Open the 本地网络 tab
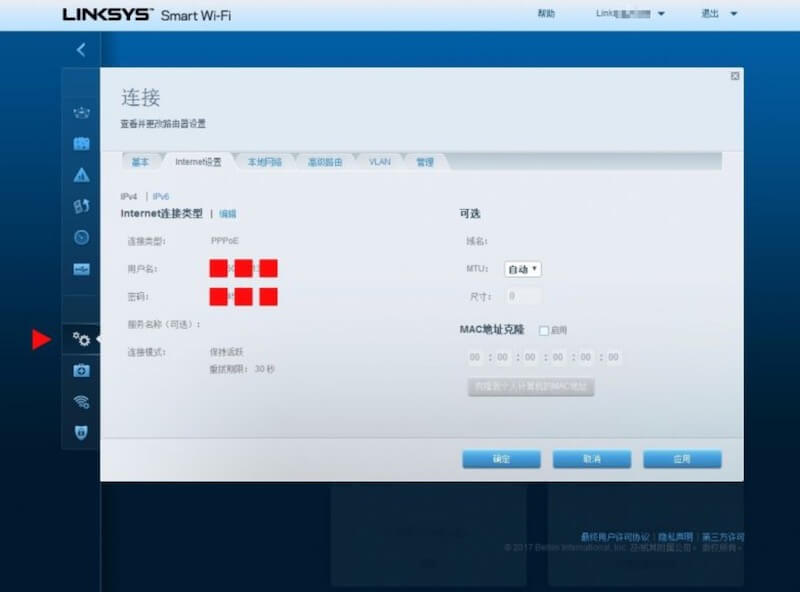The height and width of the screenshot is (592, 800). [x=266, y=160]
